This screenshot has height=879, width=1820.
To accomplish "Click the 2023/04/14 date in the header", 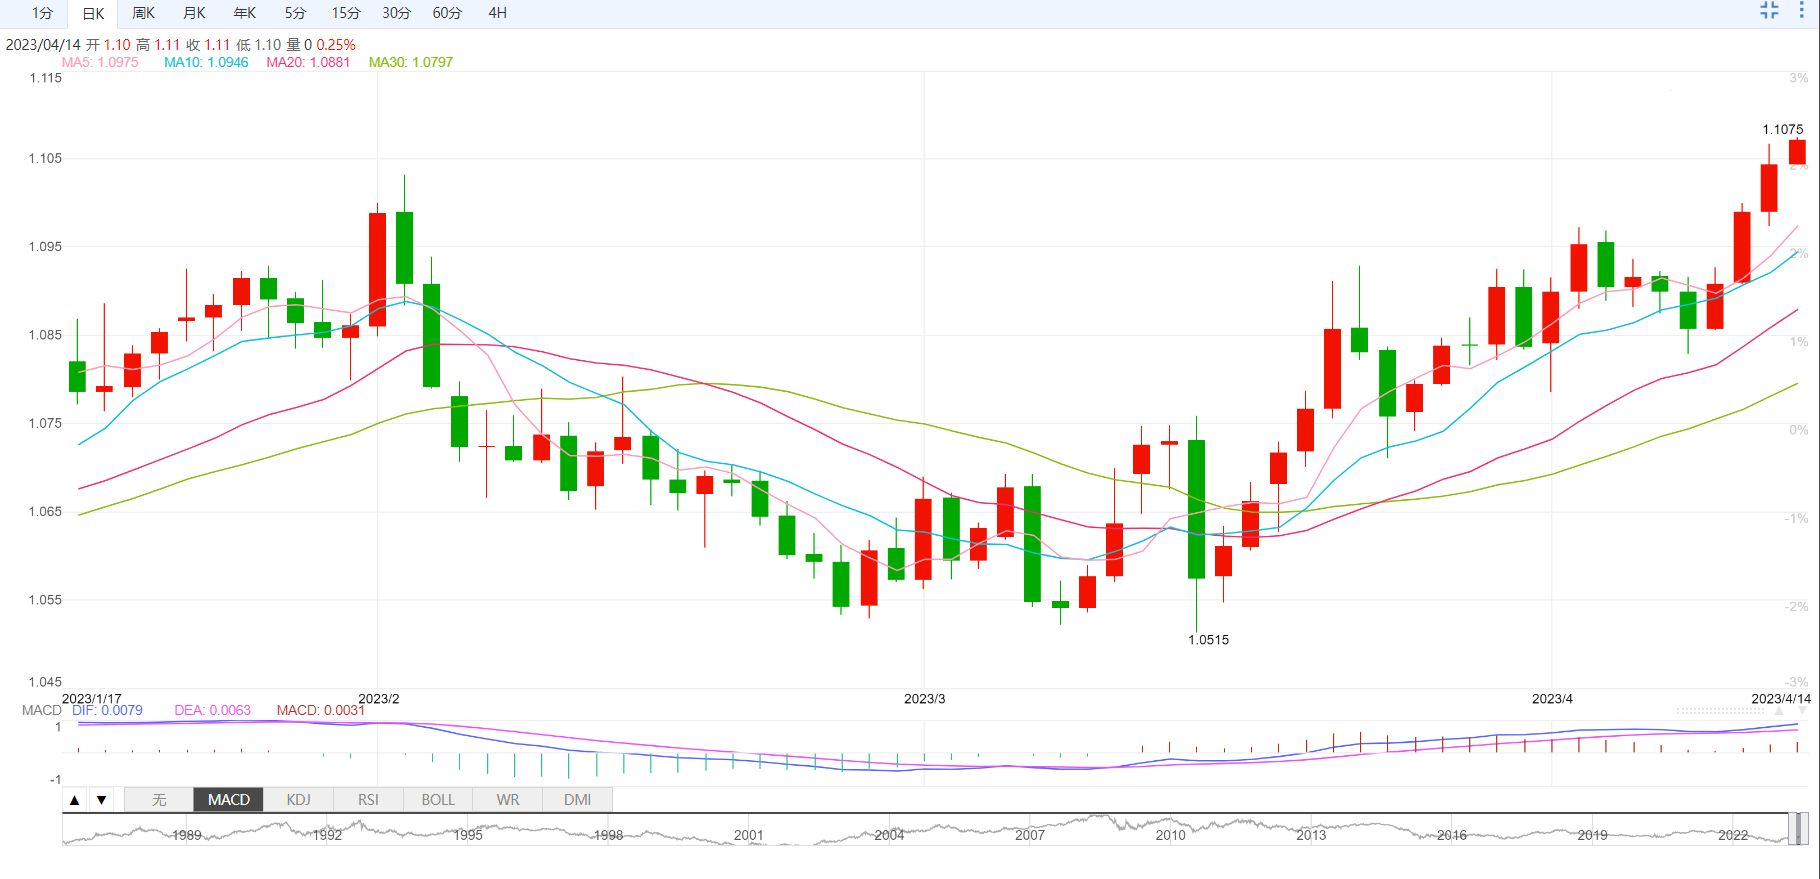I will (43, 45).
